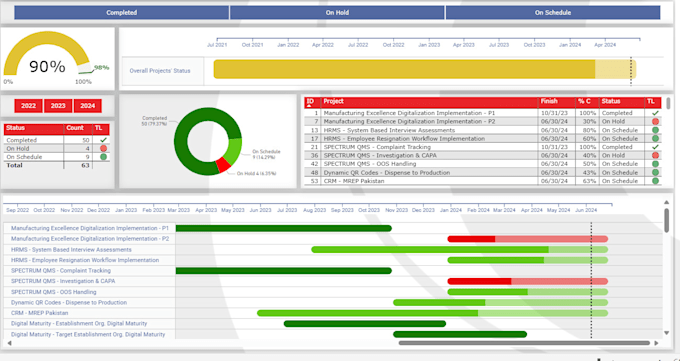The image size is (680, 361).
Task: Select the On Hold status filter button
Action: [337, 13]
